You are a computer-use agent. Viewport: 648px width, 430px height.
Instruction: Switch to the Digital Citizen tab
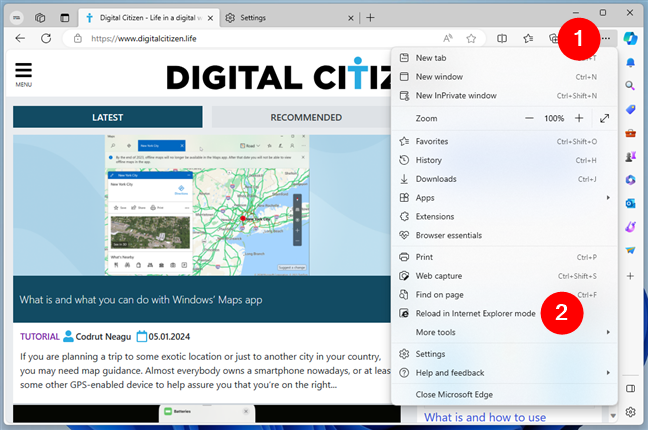point(149,18)
